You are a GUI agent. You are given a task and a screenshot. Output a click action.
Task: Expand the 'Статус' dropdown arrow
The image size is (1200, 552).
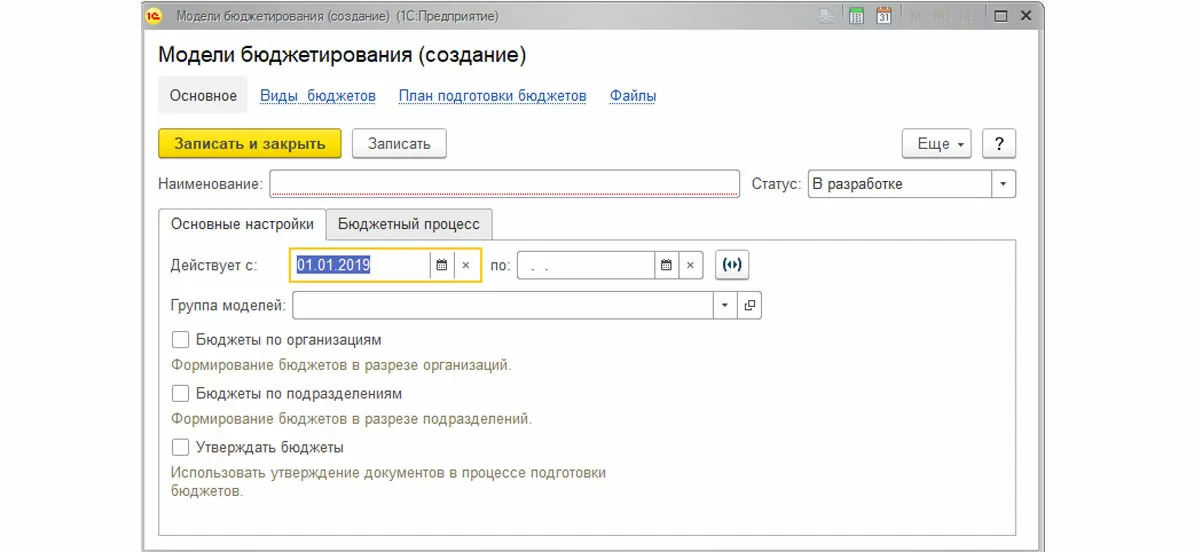1004,184
